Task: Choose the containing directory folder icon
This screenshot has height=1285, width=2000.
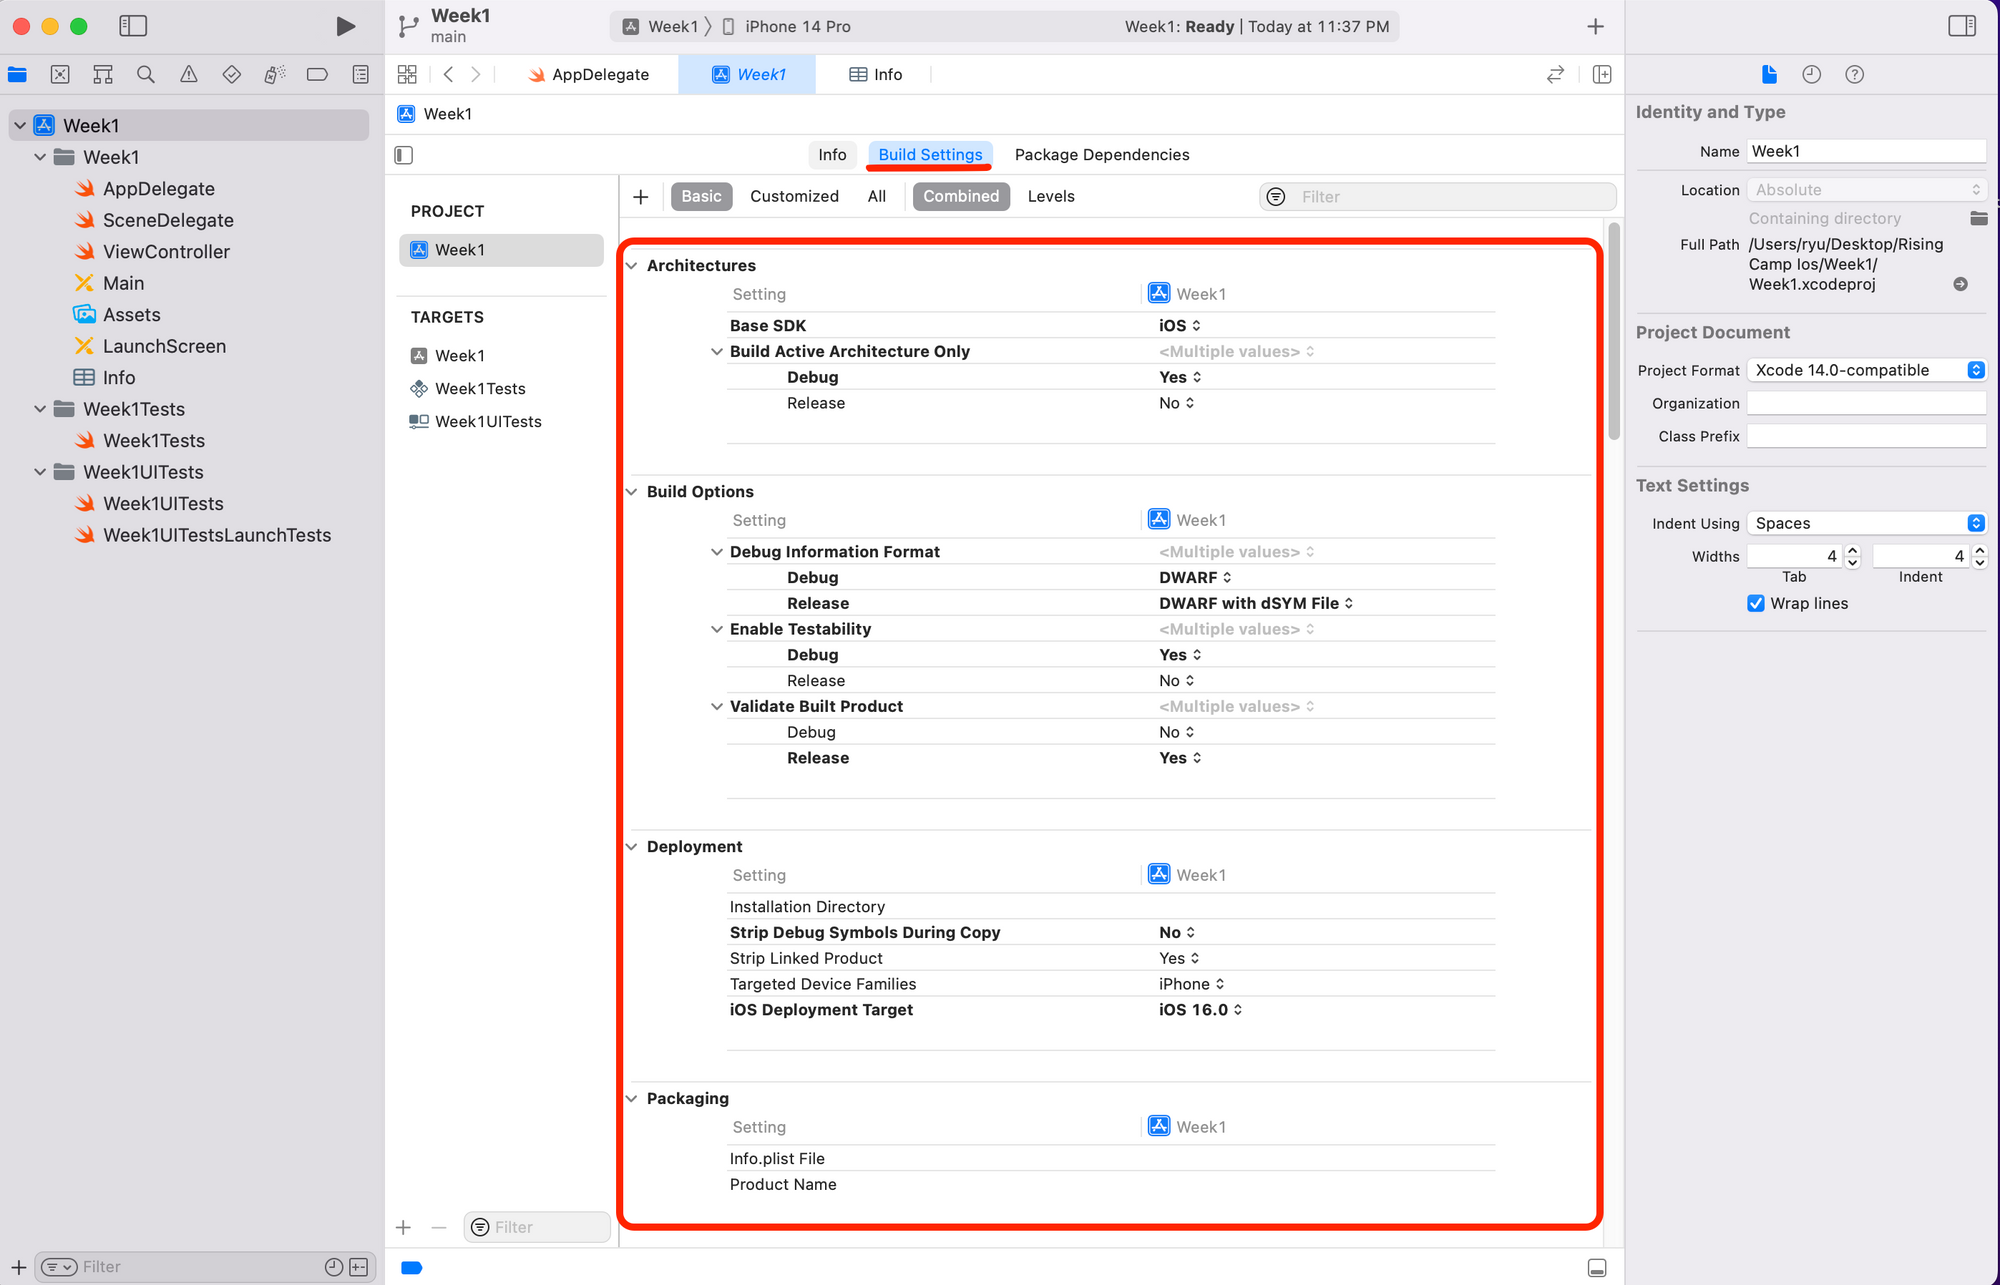Action: (1978, 218)
